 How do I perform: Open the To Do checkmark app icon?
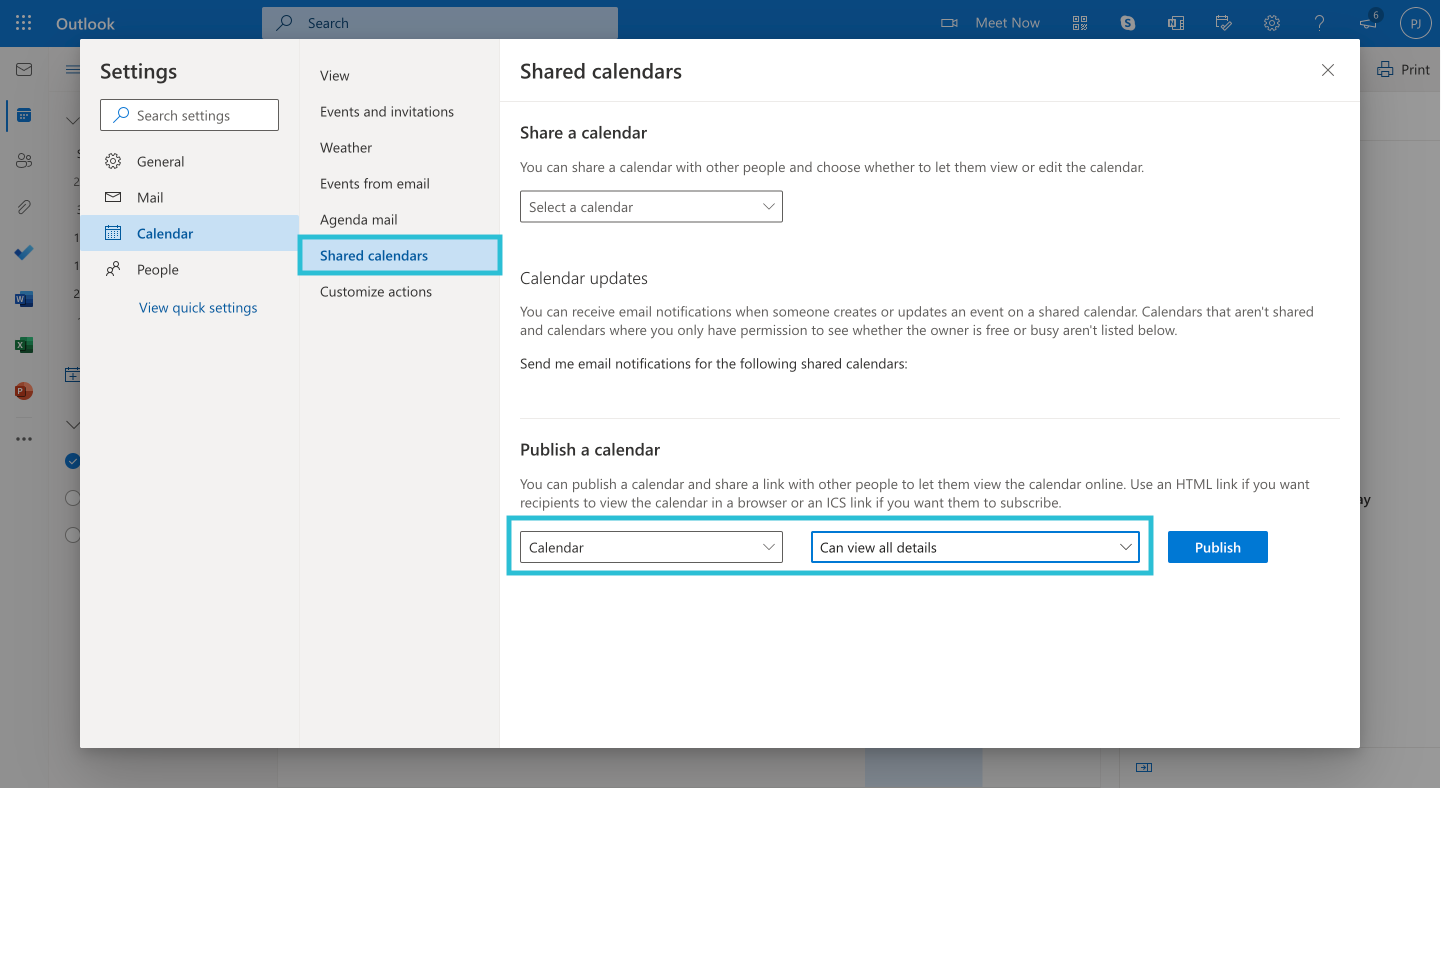pos(24,253)
